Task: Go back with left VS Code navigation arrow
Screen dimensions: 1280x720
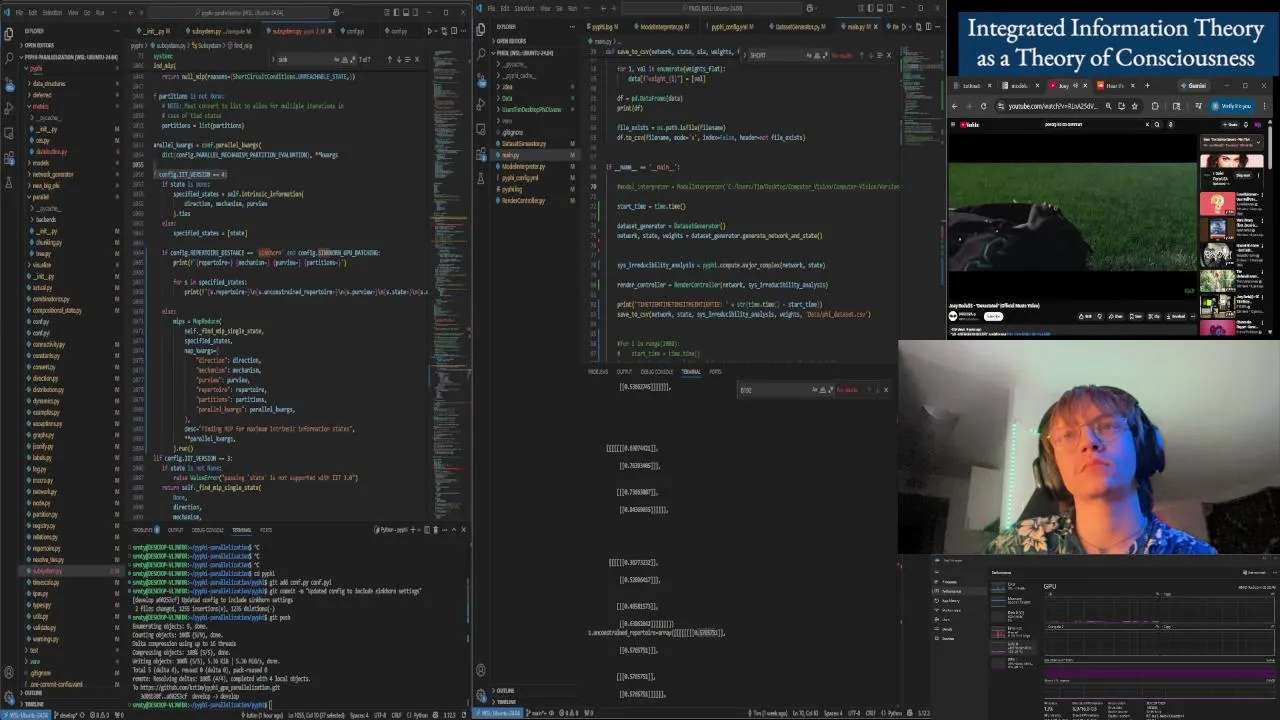Action: coord(131,13)
